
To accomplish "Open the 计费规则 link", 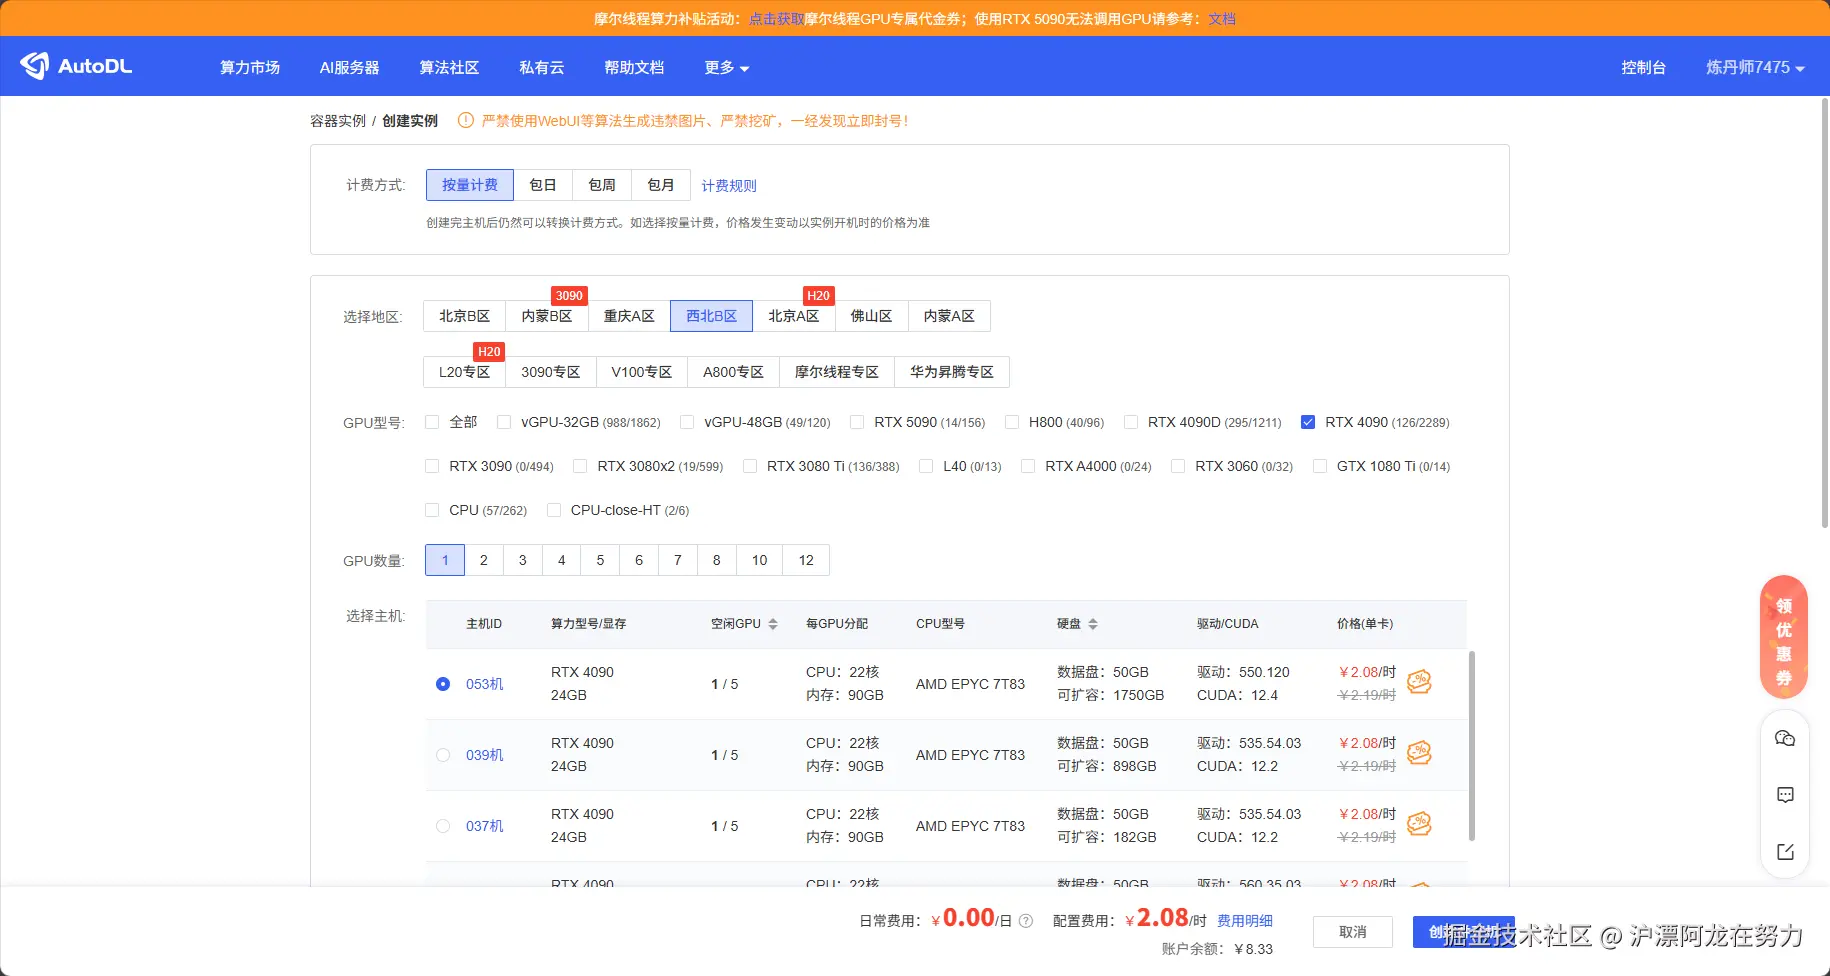I will point(729,186).
